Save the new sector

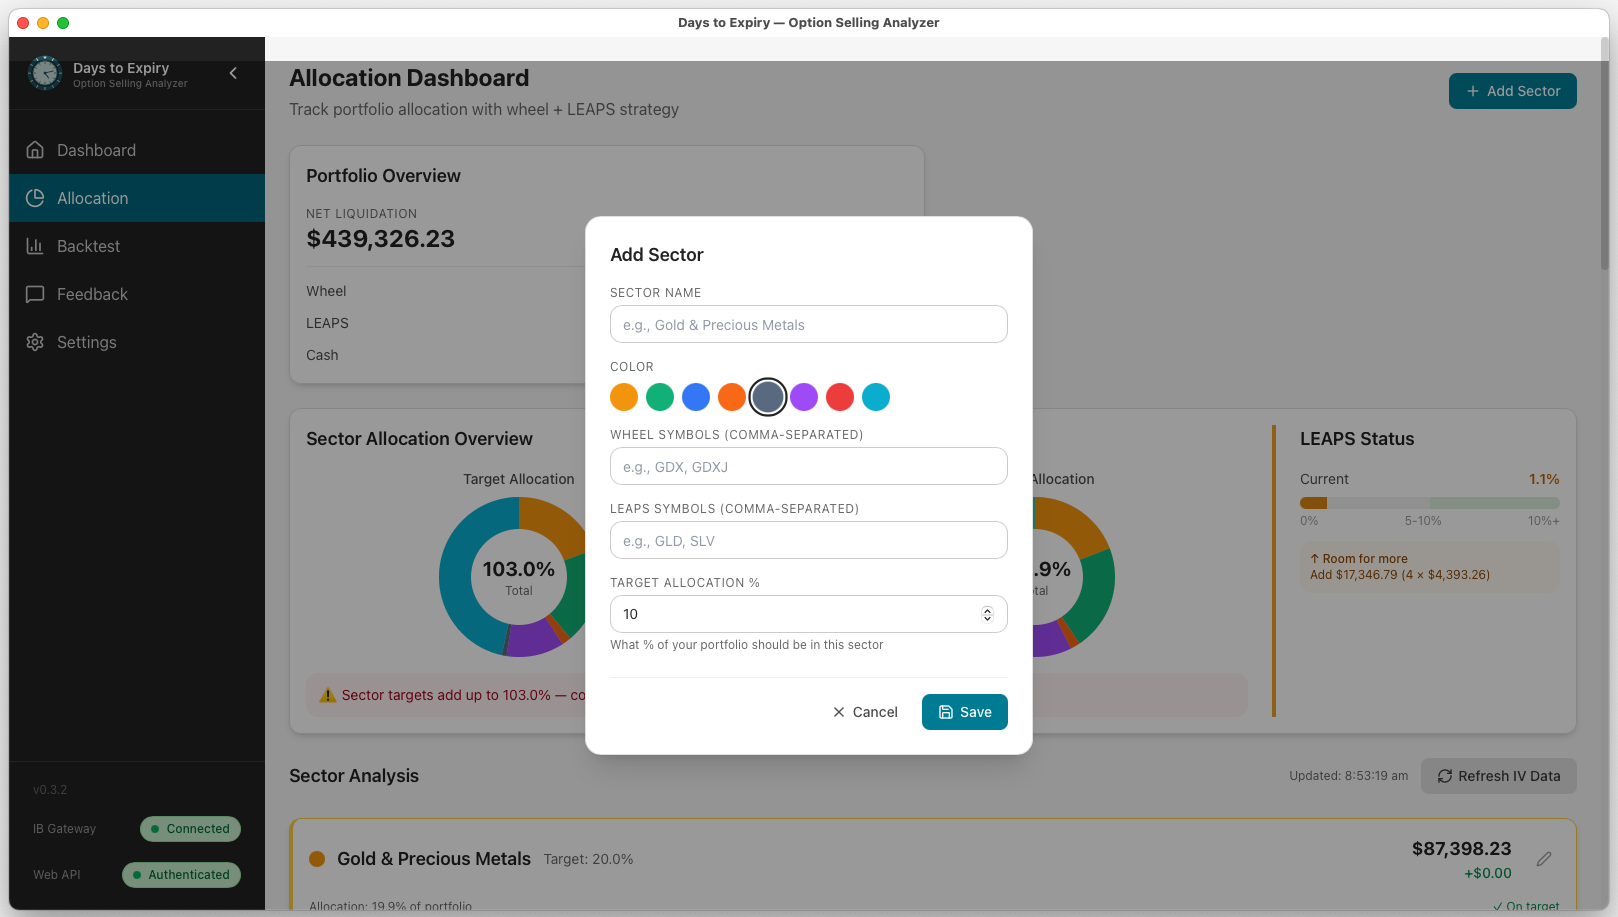click(964, 712)
